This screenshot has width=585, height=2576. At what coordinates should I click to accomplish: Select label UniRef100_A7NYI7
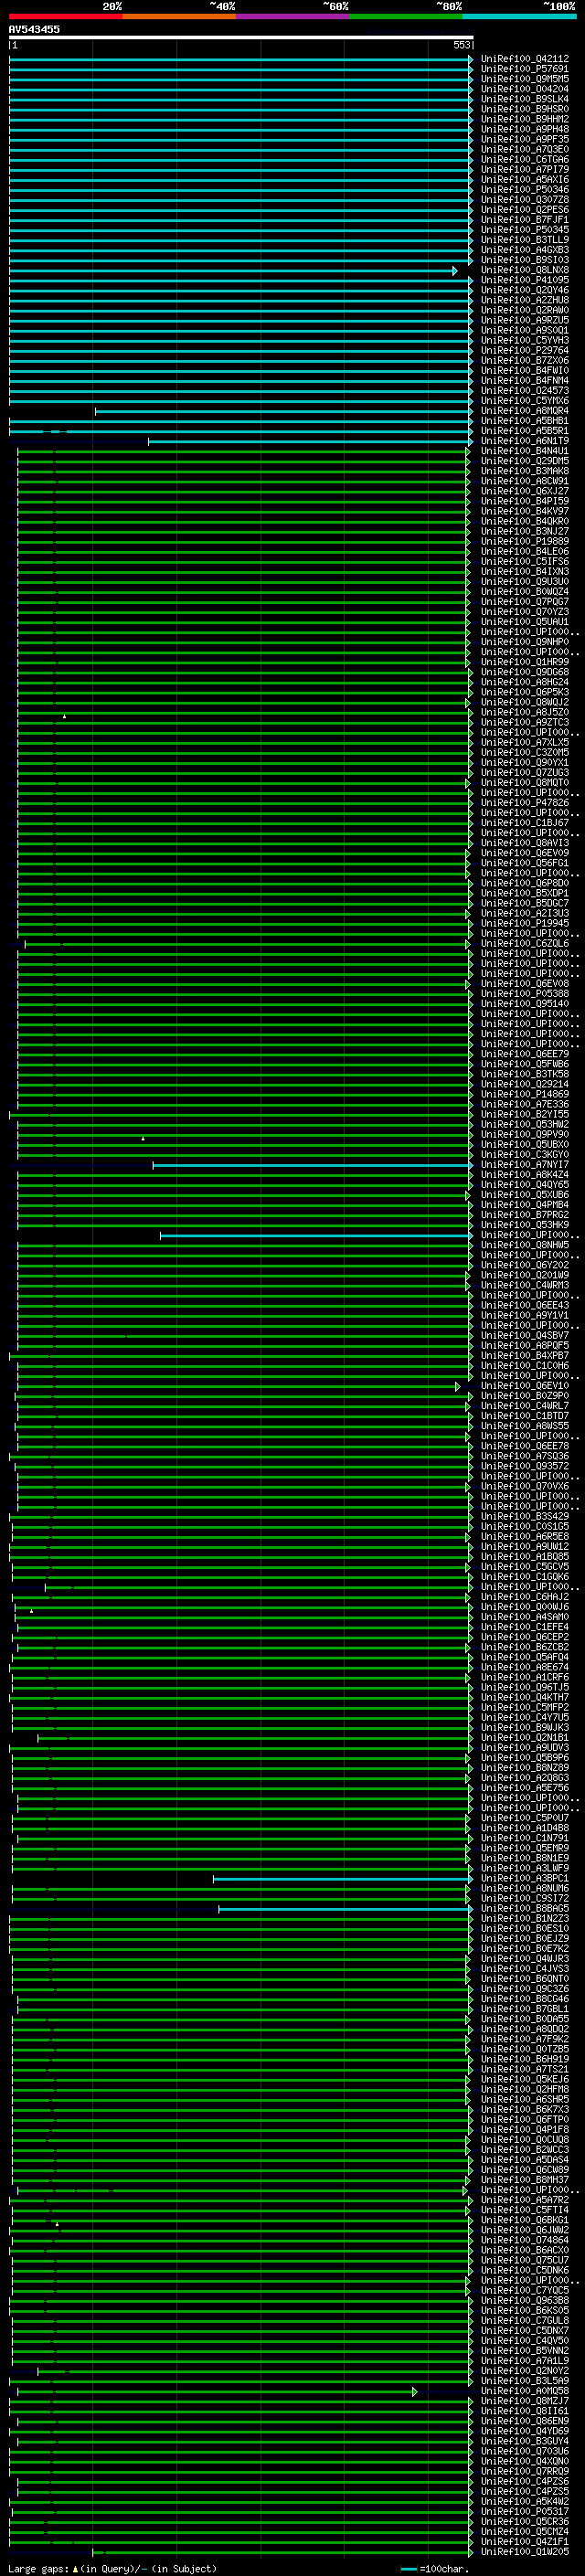pos(525,1164)
